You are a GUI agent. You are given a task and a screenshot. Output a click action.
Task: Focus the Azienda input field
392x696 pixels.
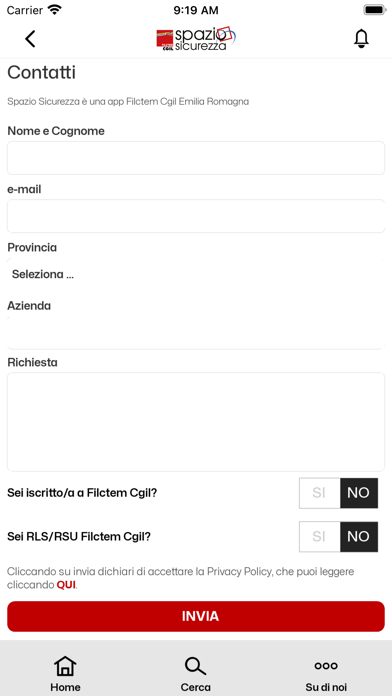pos(196,332)
